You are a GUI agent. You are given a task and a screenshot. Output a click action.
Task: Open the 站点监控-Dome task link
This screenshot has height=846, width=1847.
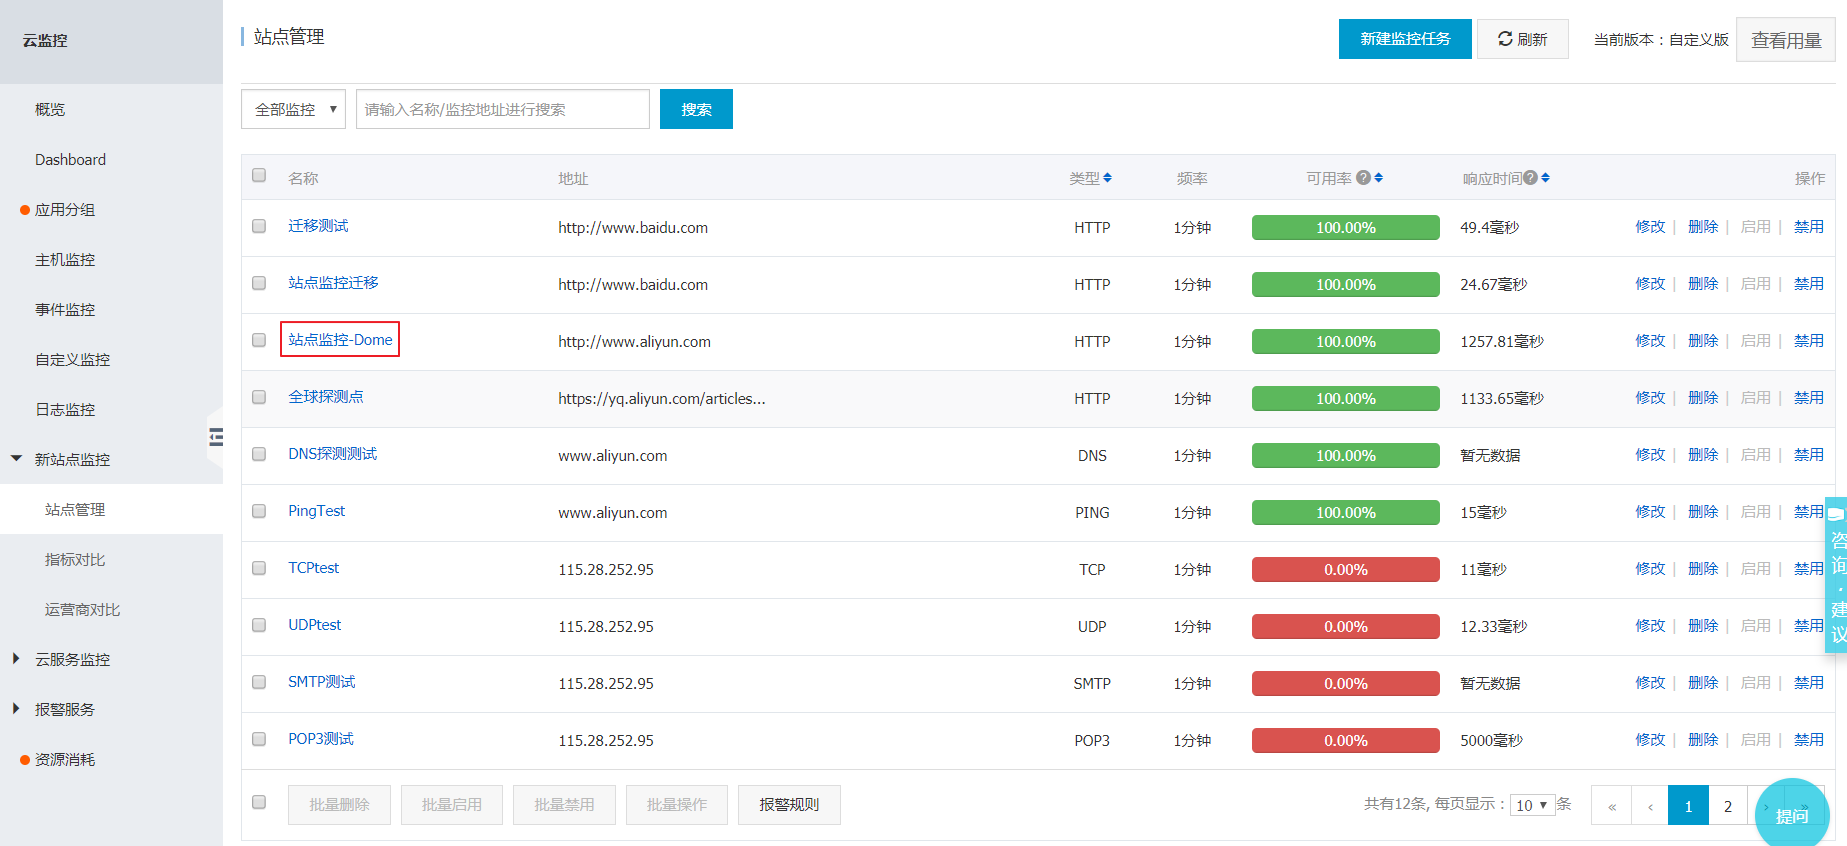pyautogui.click(x=340, y=339)
